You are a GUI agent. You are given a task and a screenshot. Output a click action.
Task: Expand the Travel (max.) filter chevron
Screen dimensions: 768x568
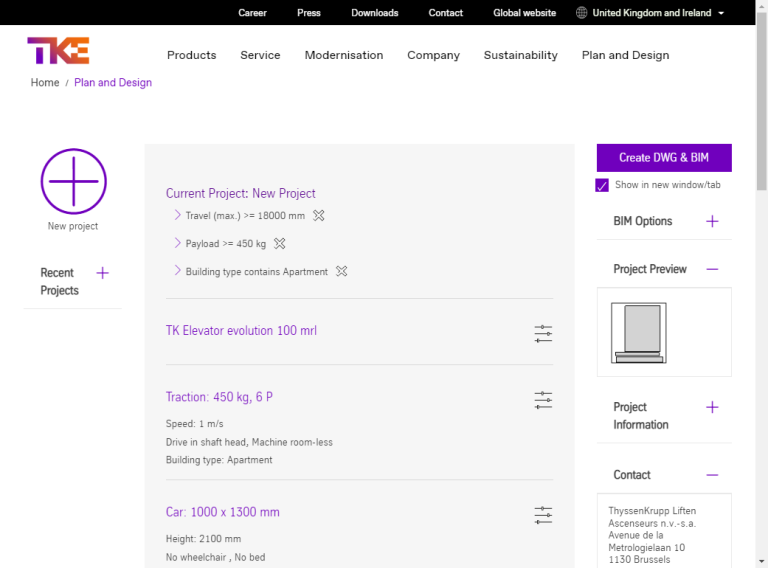(x=177, y=215)
